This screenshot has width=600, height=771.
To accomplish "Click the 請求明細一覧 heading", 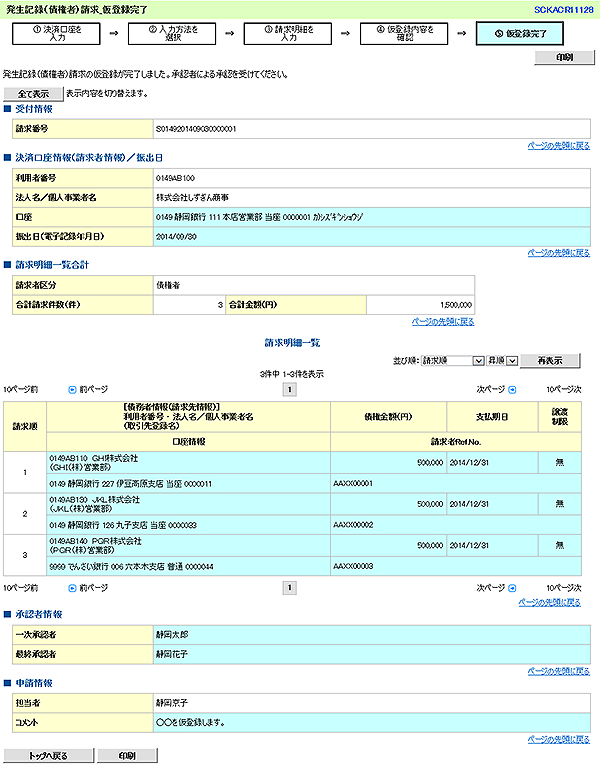I will 292,343.
